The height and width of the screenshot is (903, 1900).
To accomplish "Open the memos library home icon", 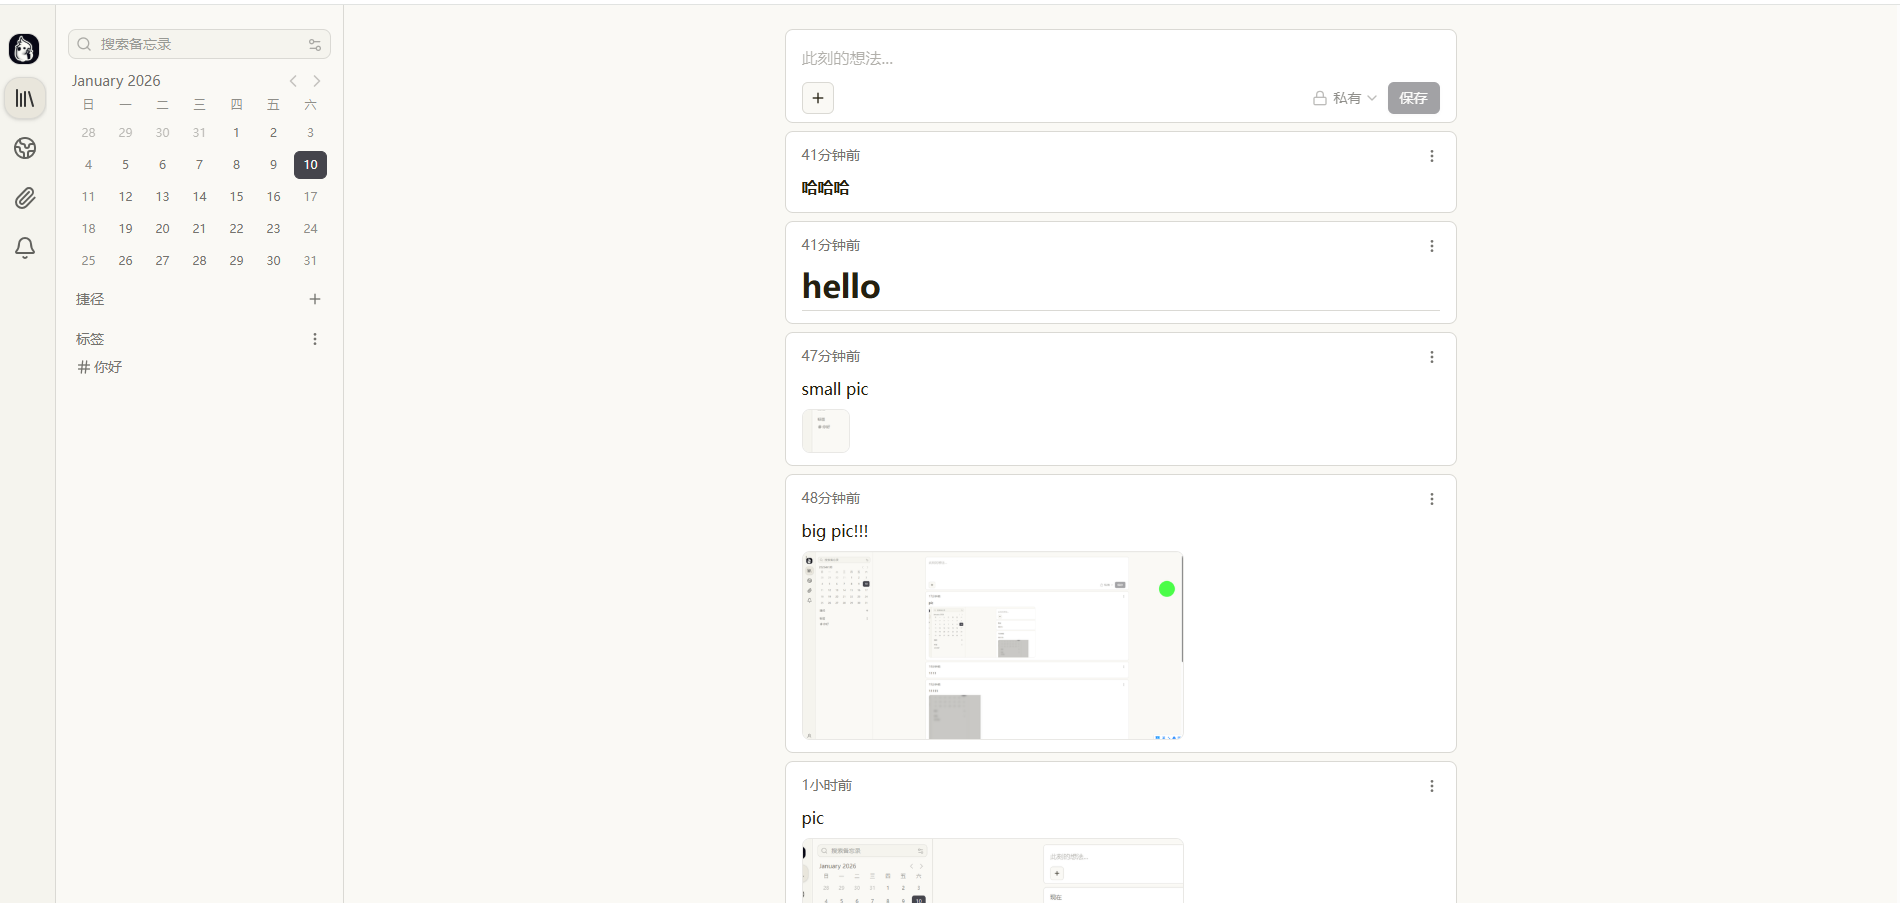I will coord(25,98).
